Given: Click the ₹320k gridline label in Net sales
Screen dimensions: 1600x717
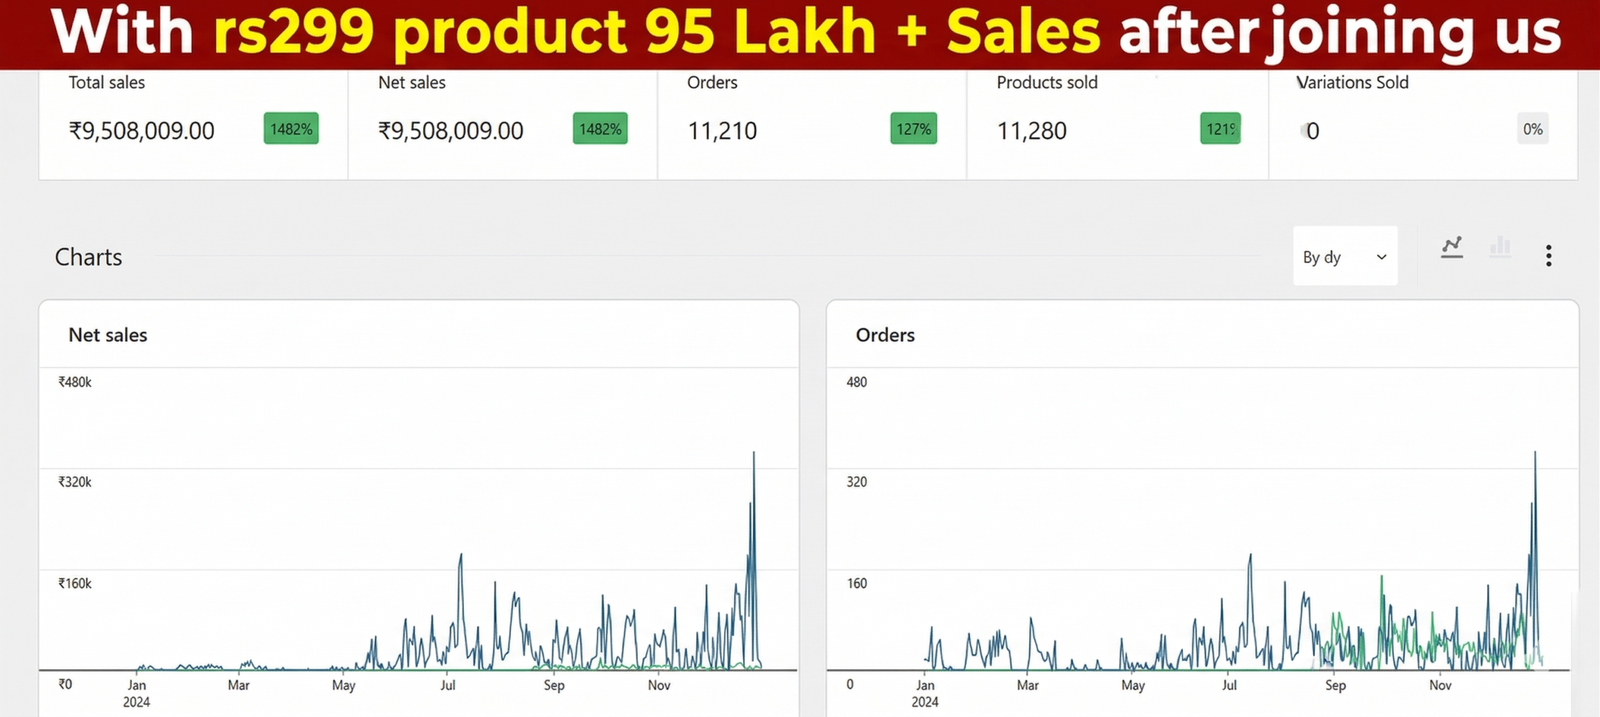Looking at the screenshot, I should 75,482.
